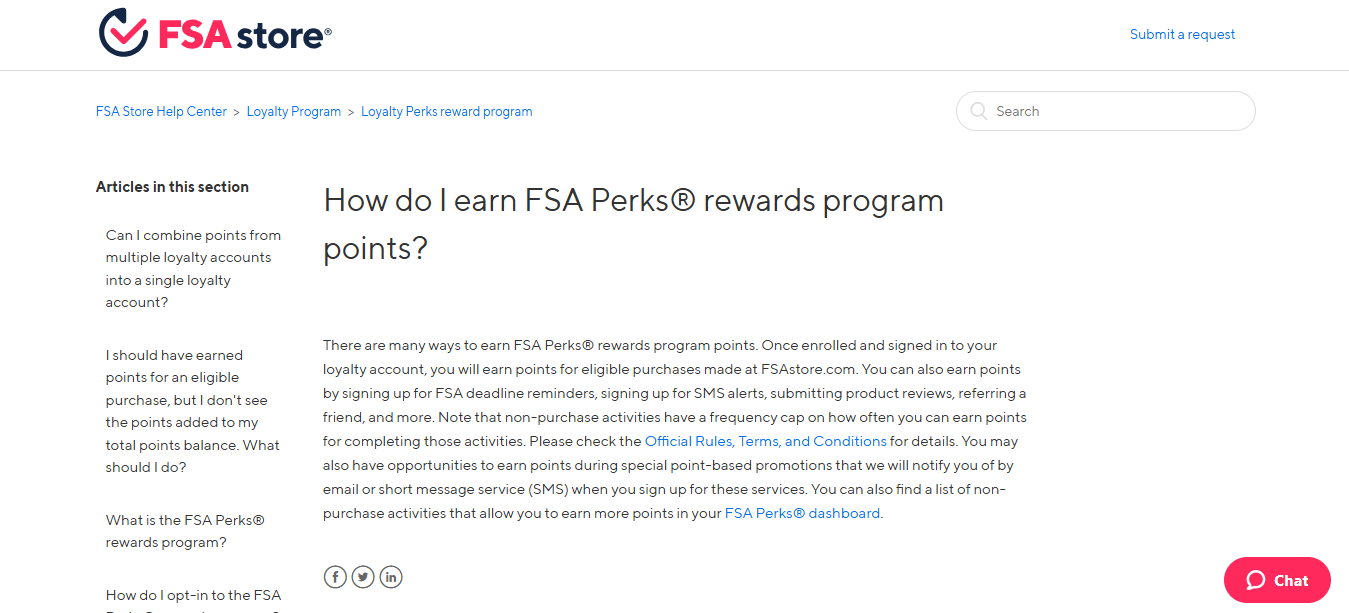Share article on Facebook icon
The image size is (1349, 613).
point(335,577)
